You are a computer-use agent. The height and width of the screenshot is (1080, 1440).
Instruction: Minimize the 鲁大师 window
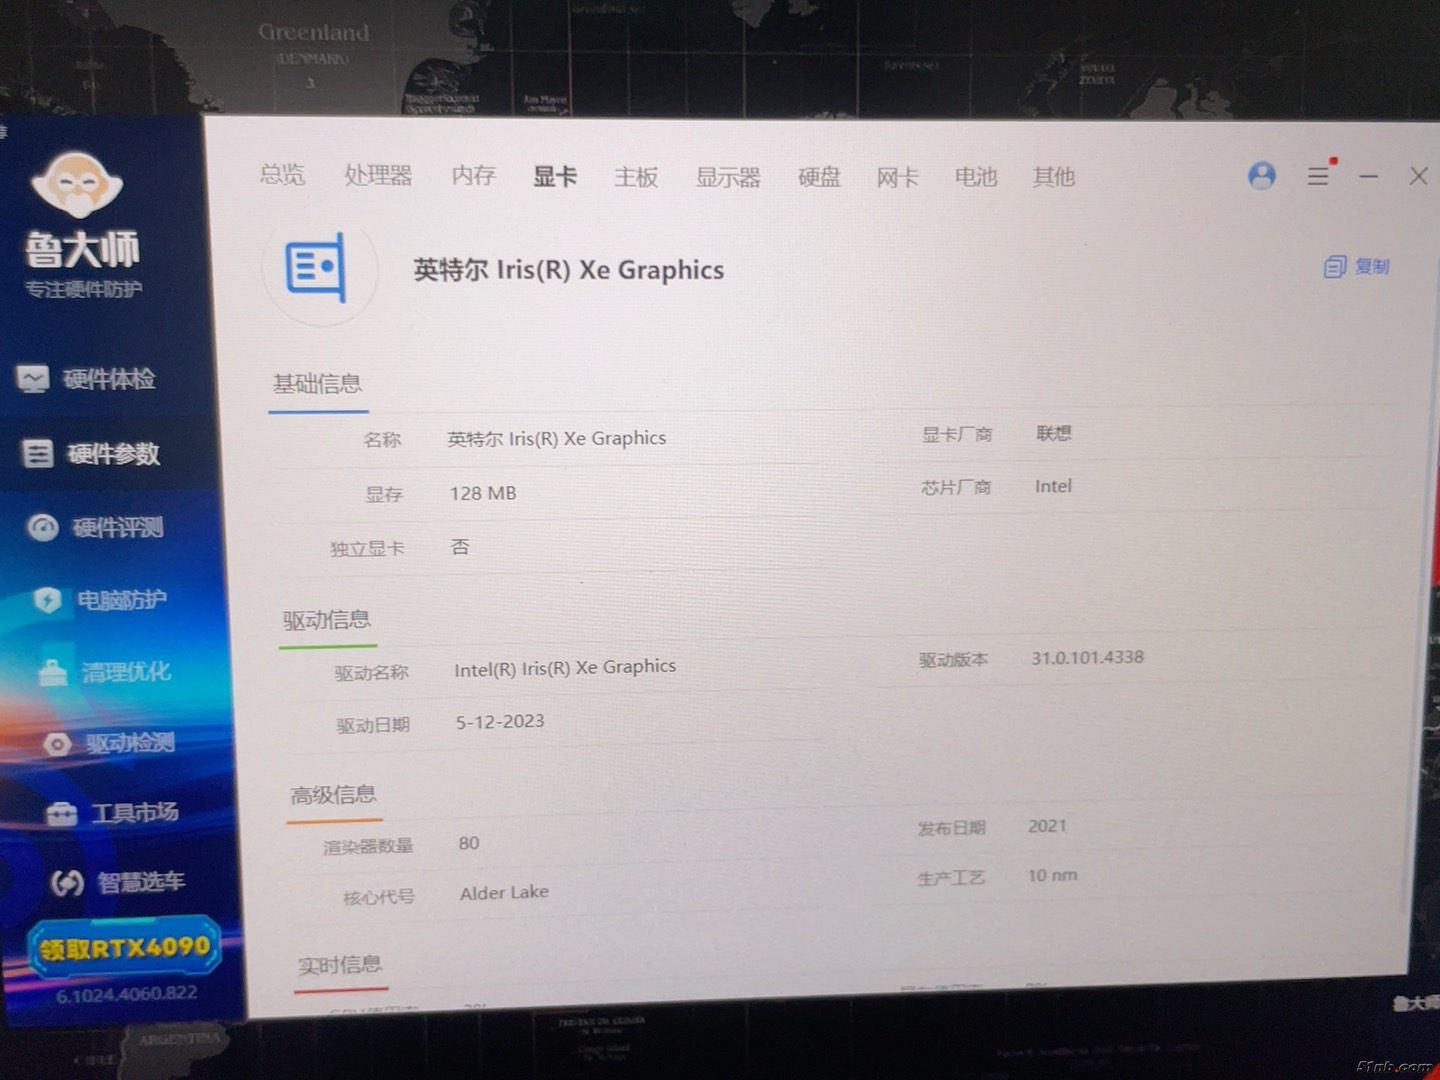[1369, 176]
